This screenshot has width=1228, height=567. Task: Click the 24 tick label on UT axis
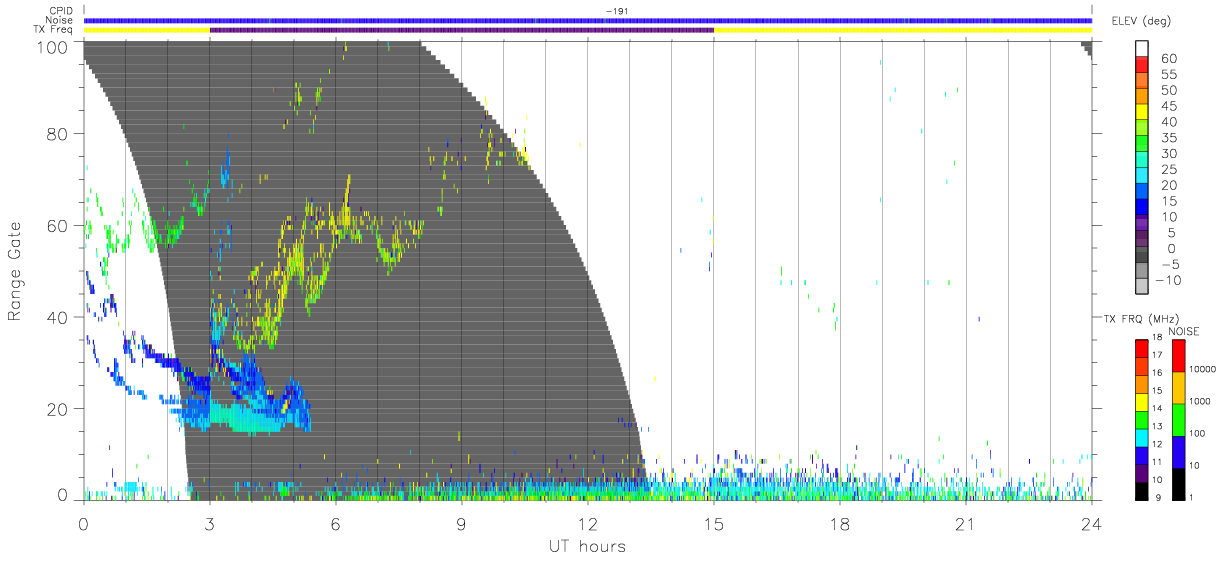click(x=1092, y=523)
